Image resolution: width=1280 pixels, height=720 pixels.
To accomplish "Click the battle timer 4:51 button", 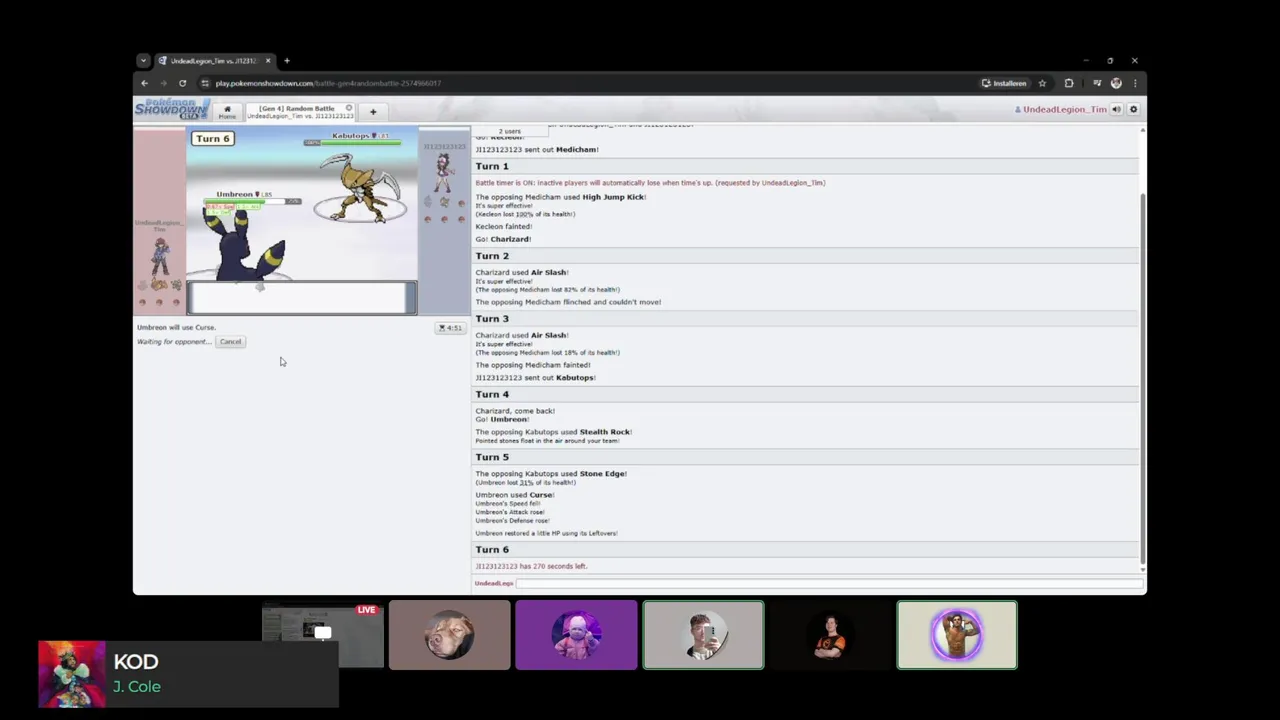I will pos(450,328).
